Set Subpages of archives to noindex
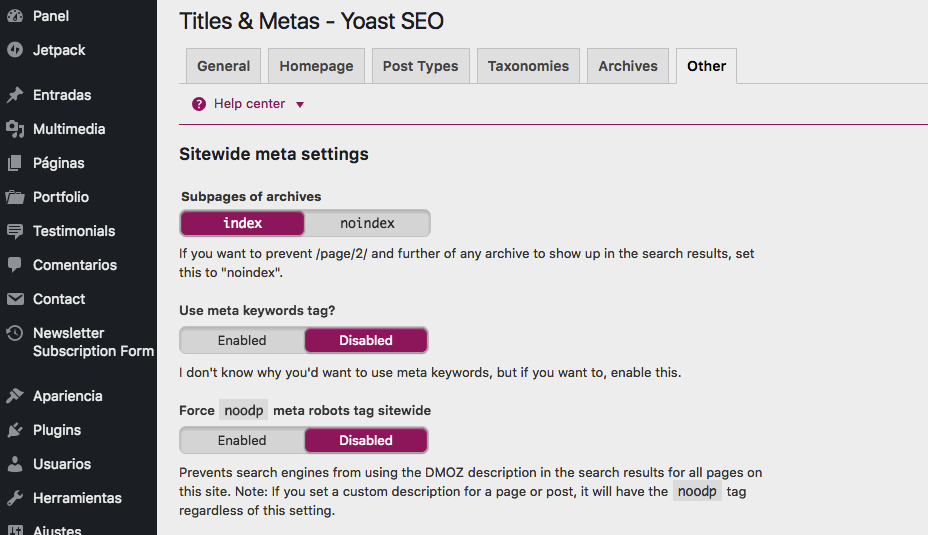This screenshot has width=928, height=535. click(x=367, y=223)
